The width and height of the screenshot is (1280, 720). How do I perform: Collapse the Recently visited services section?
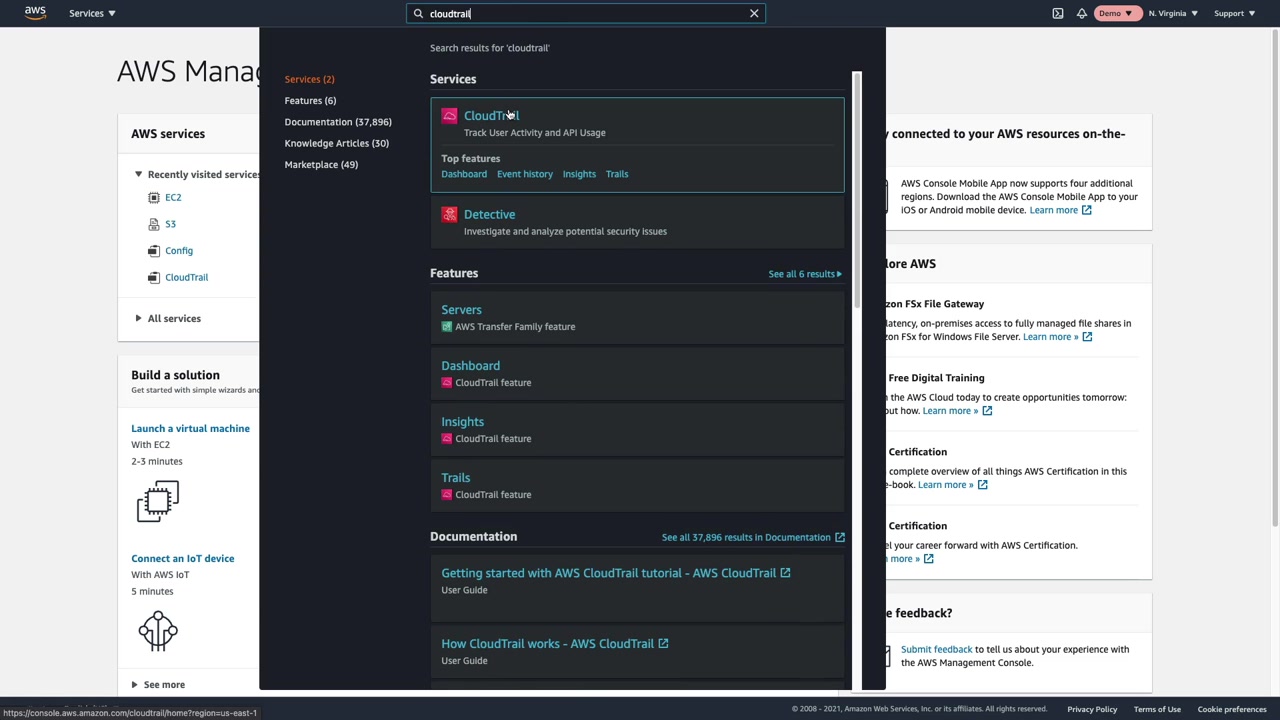138,175
